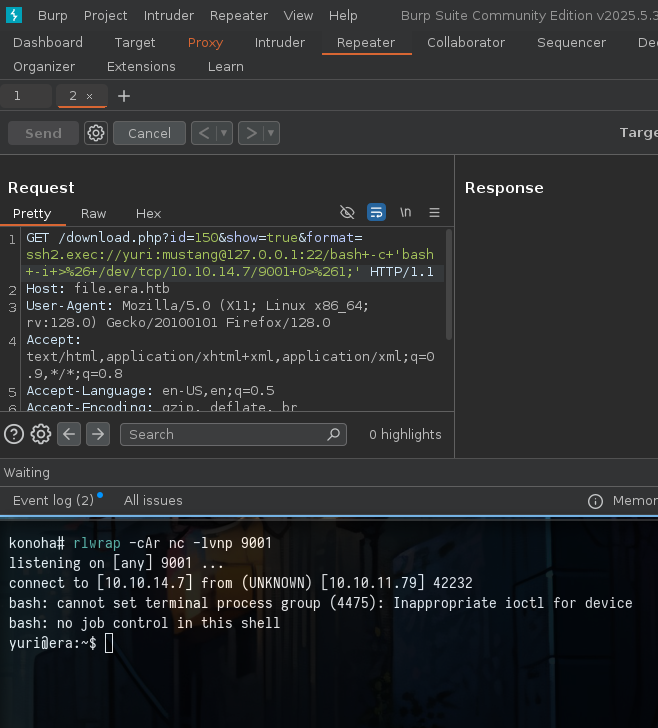This screenshot has height=728, width=658.
Task: Open search settings gear icon
Action: 41,435
